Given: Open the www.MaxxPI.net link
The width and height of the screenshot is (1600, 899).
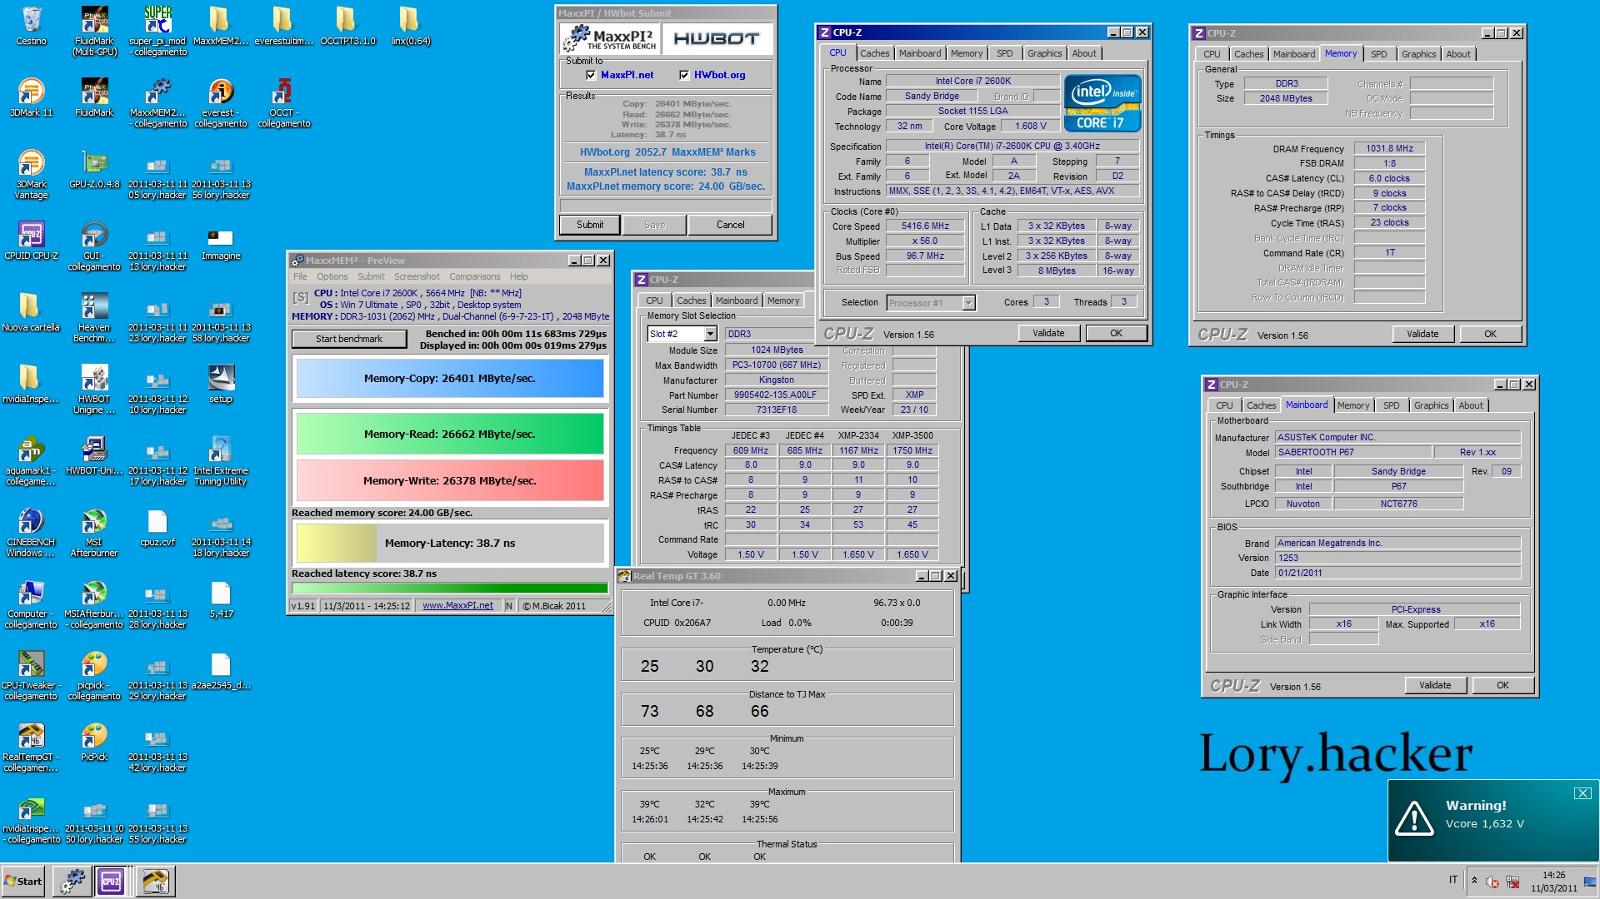Looking at the screenshot, I should [x=457, y=606].
